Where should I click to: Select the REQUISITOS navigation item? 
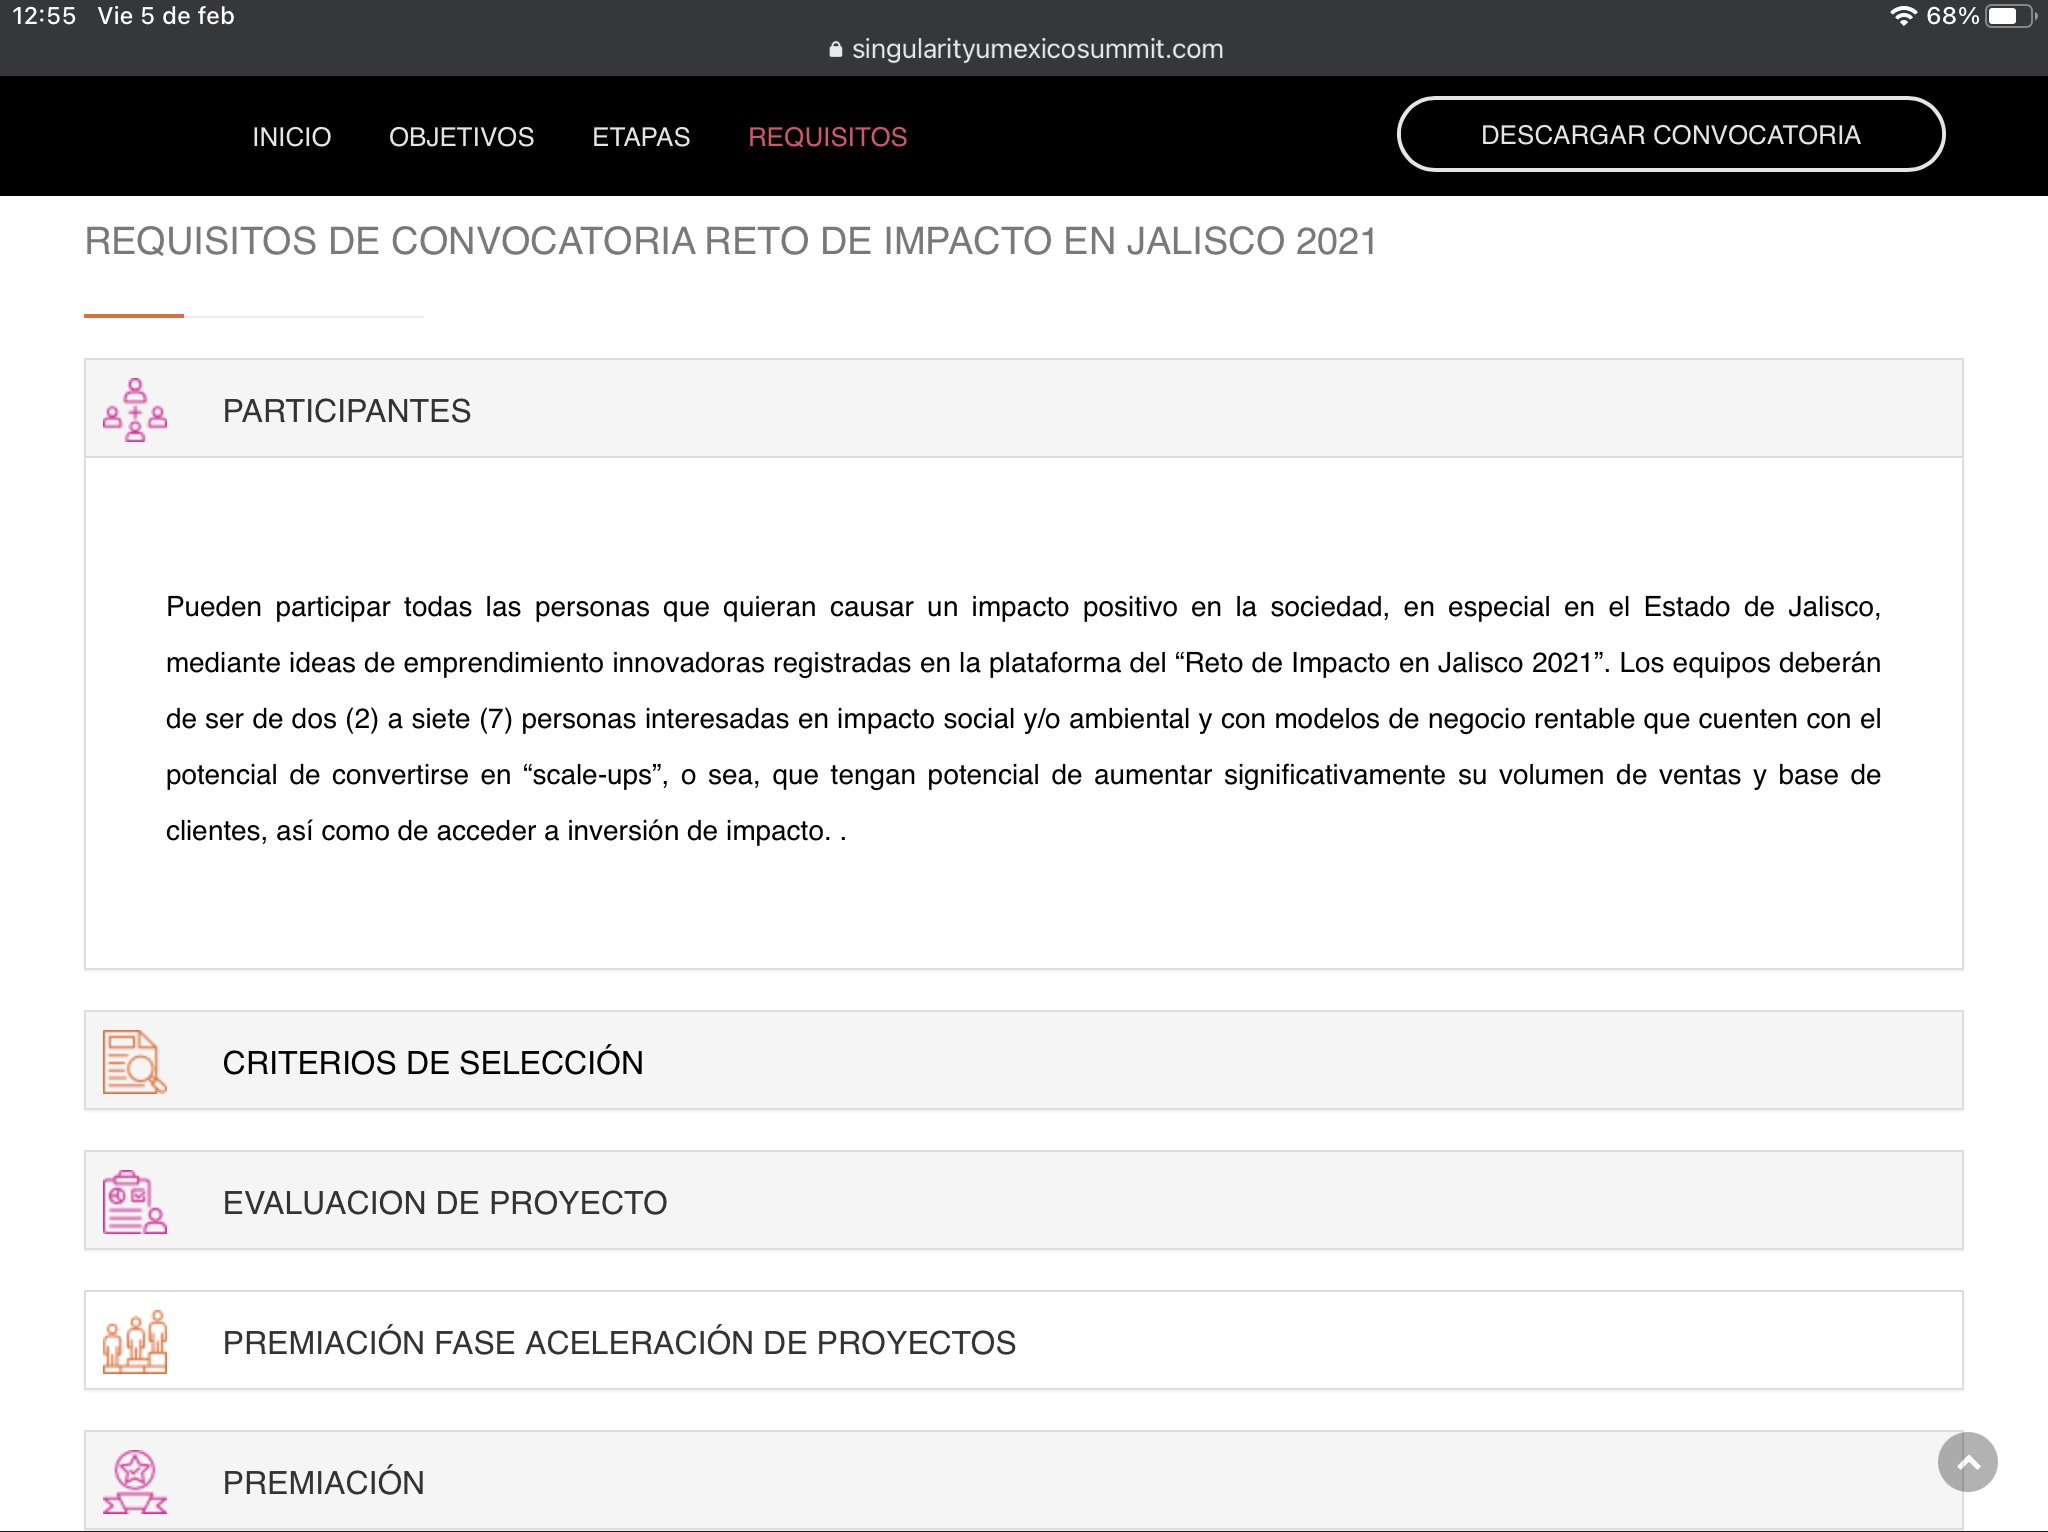pos(827,137)
